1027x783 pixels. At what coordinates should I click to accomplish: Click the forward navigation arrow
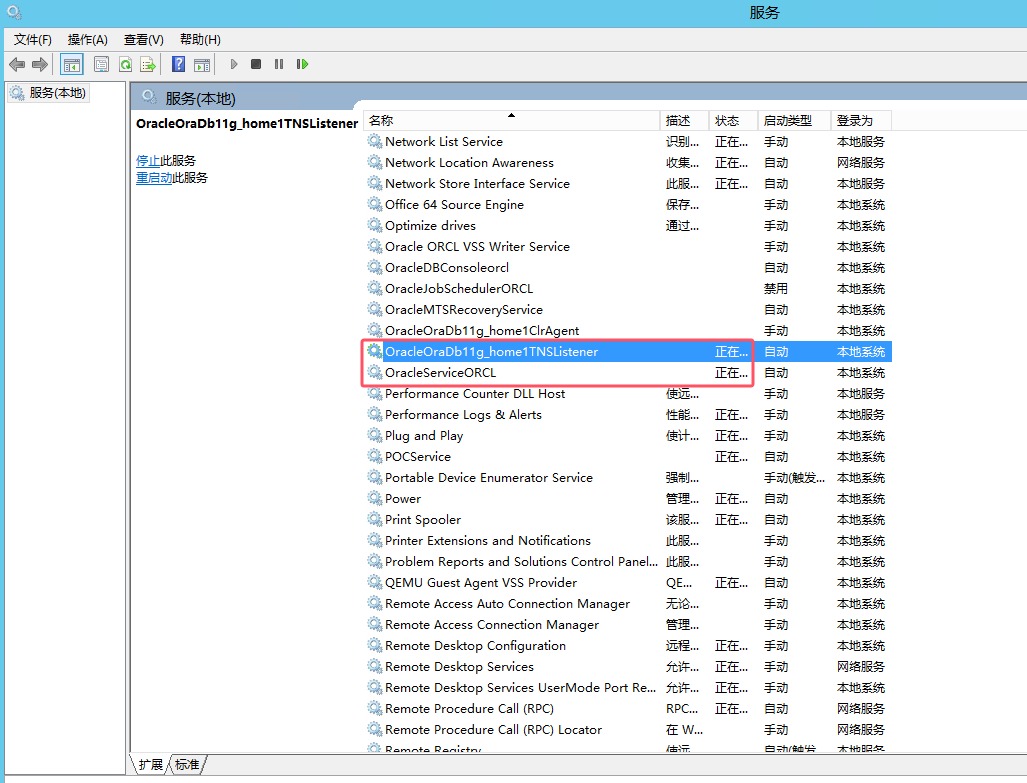coord(38,64)
